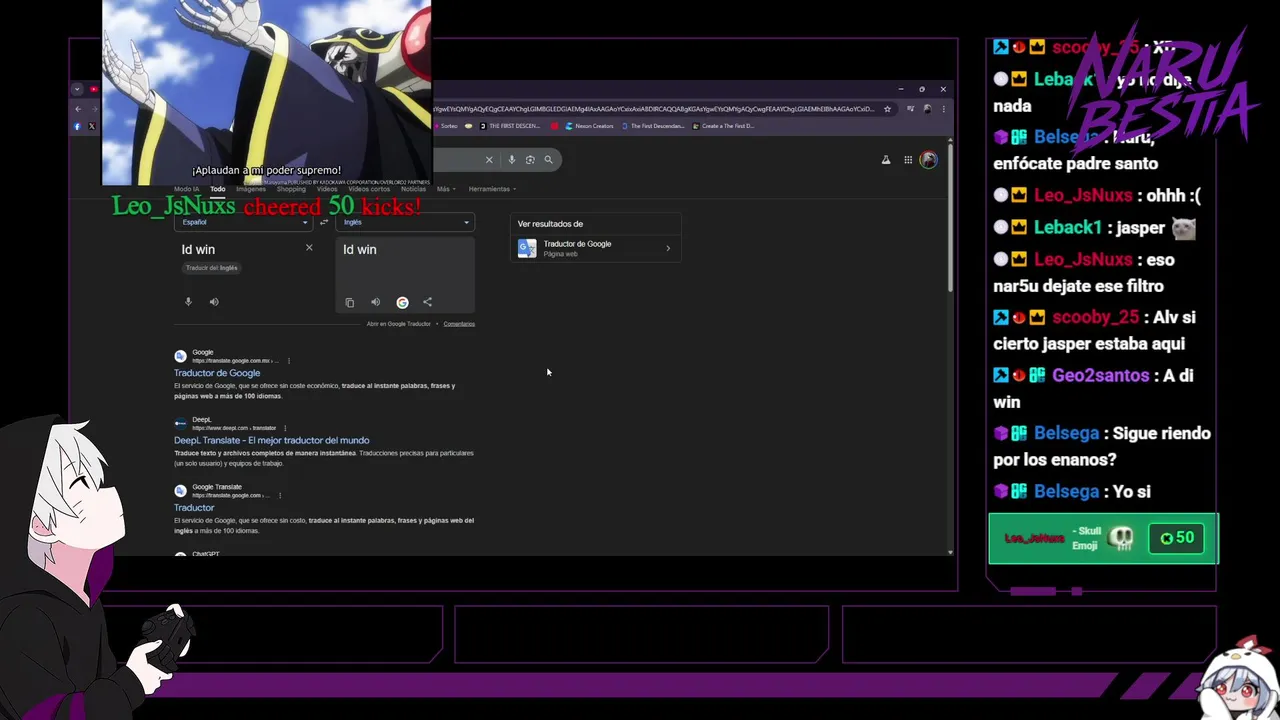Expand the Herramientas tools menu
The image size is (1280, 720).
tap(492, 189)
